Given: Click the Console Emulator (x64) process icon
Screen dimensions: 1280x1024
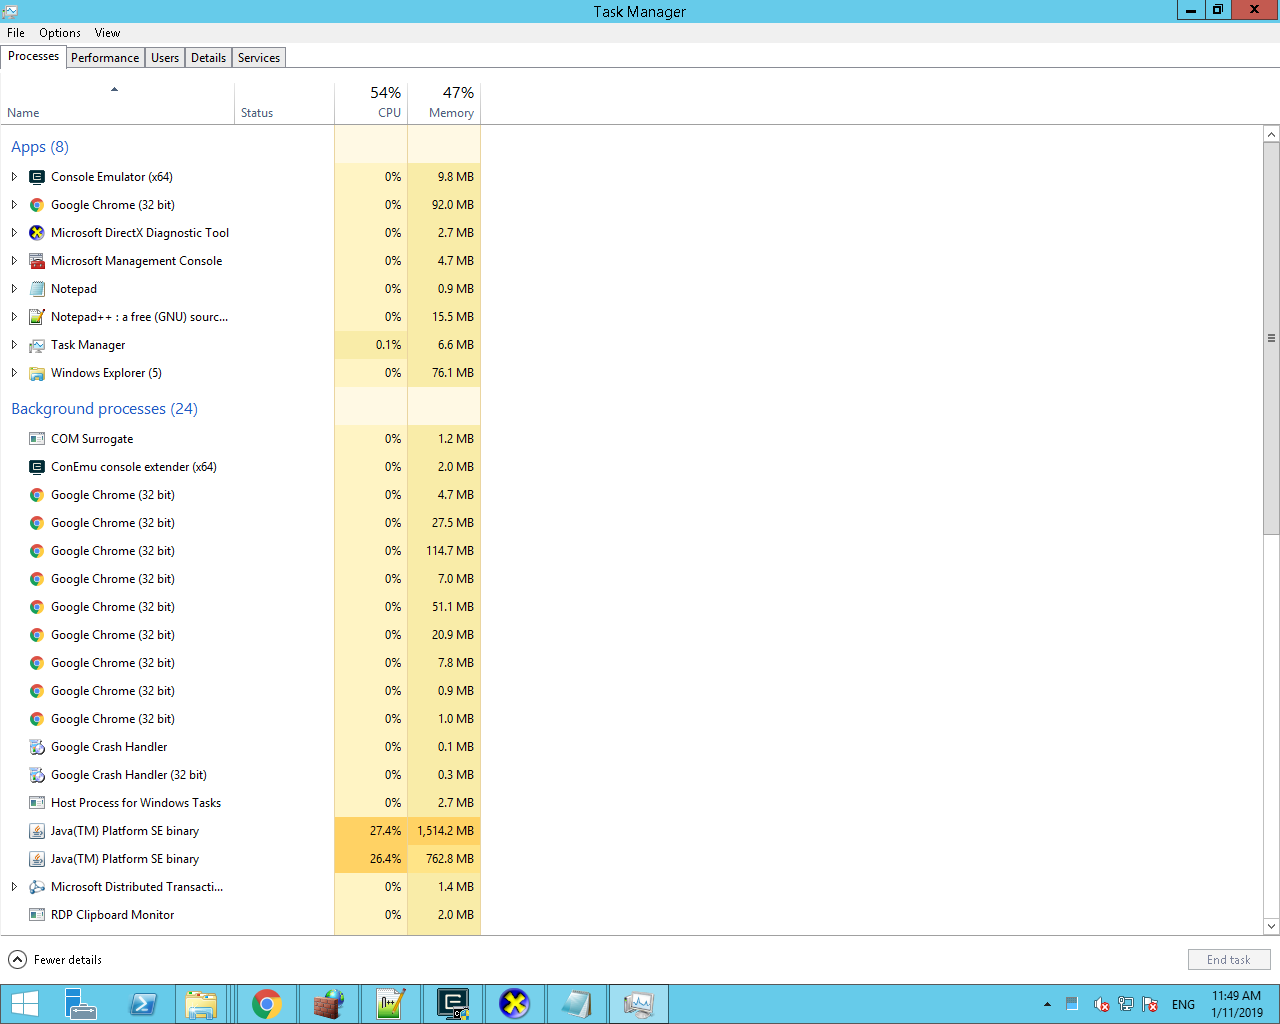Looking at the screenshot, I should [x=37, y=177].
